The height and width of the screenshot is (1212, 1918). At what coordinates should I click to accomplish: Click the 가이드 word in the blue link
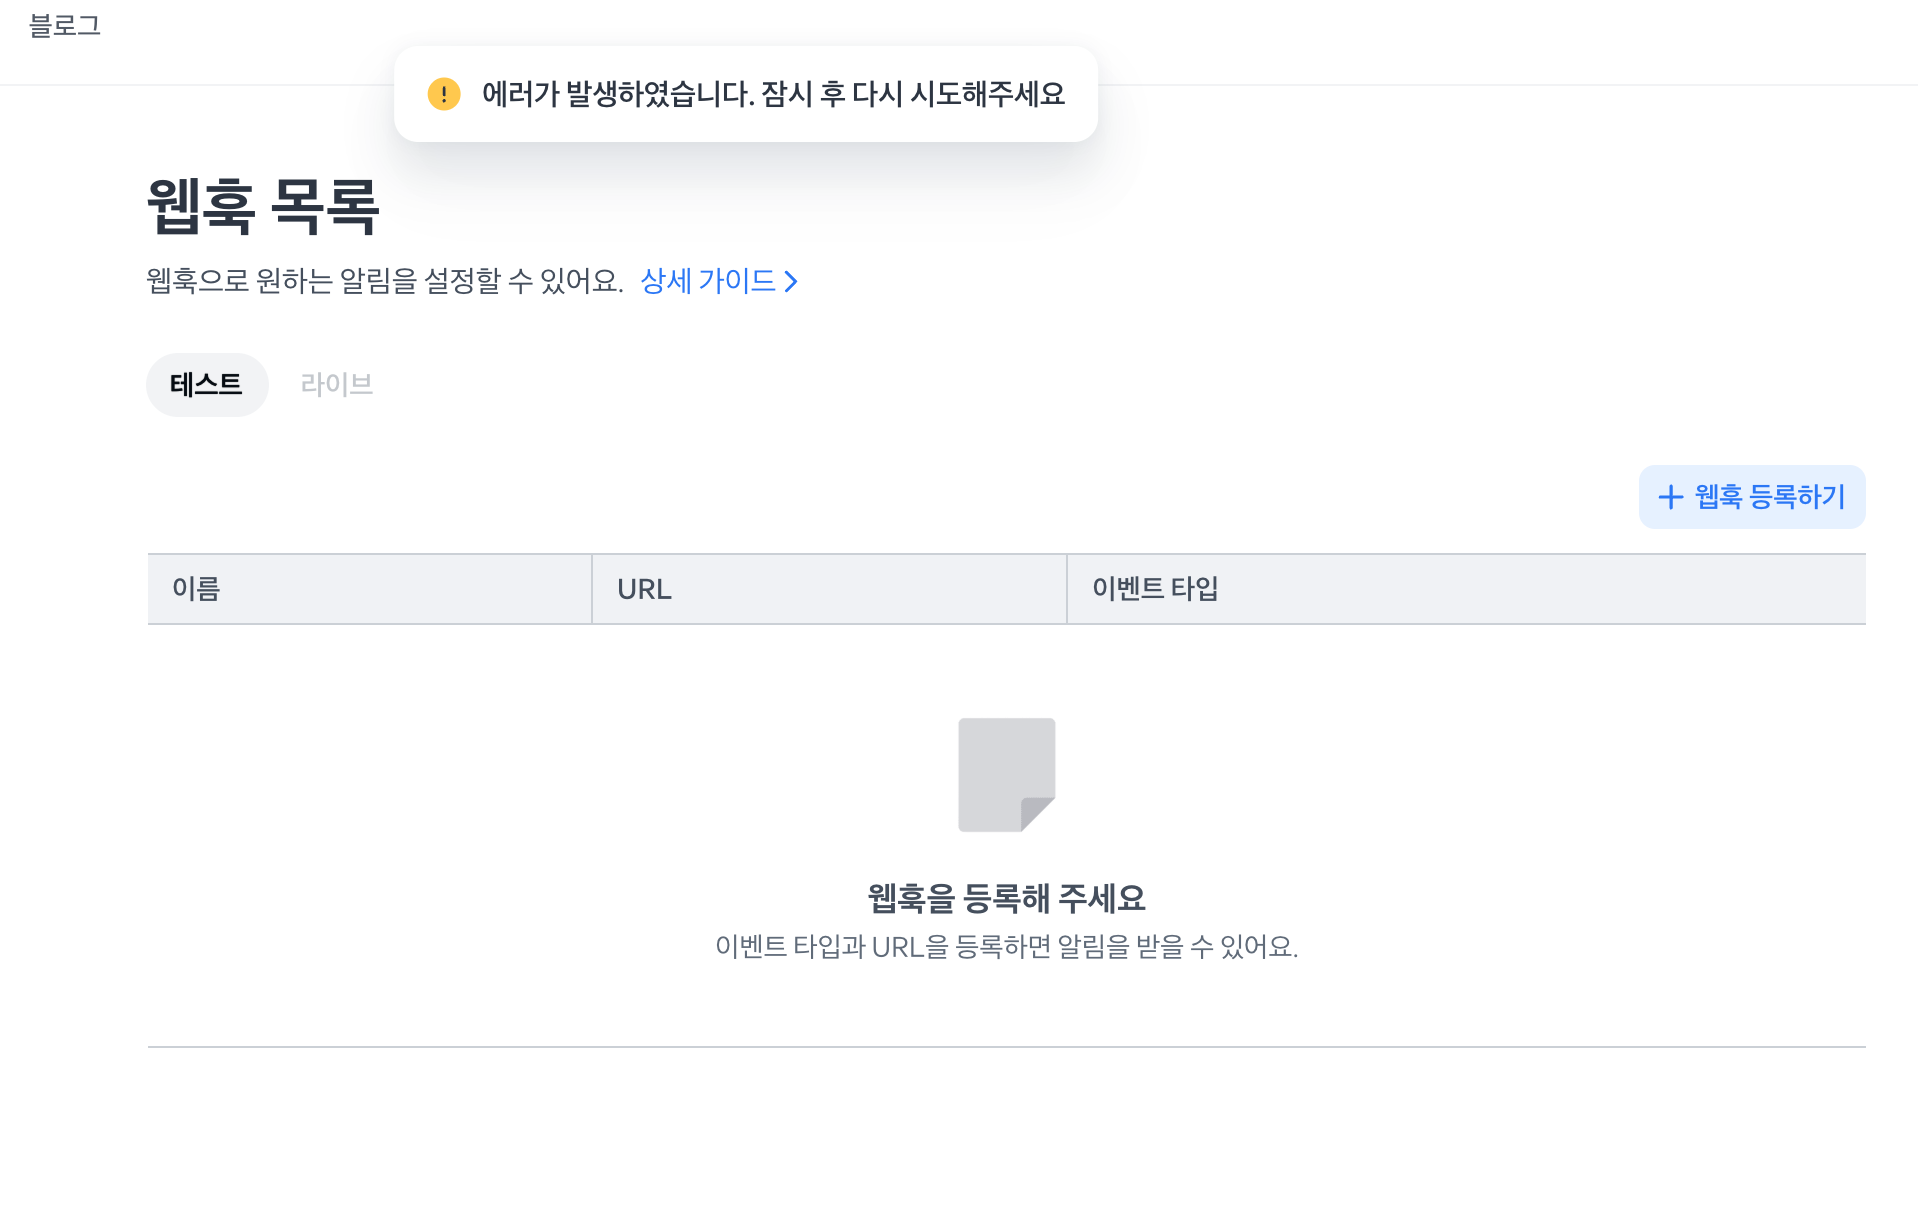coord(737,281)
